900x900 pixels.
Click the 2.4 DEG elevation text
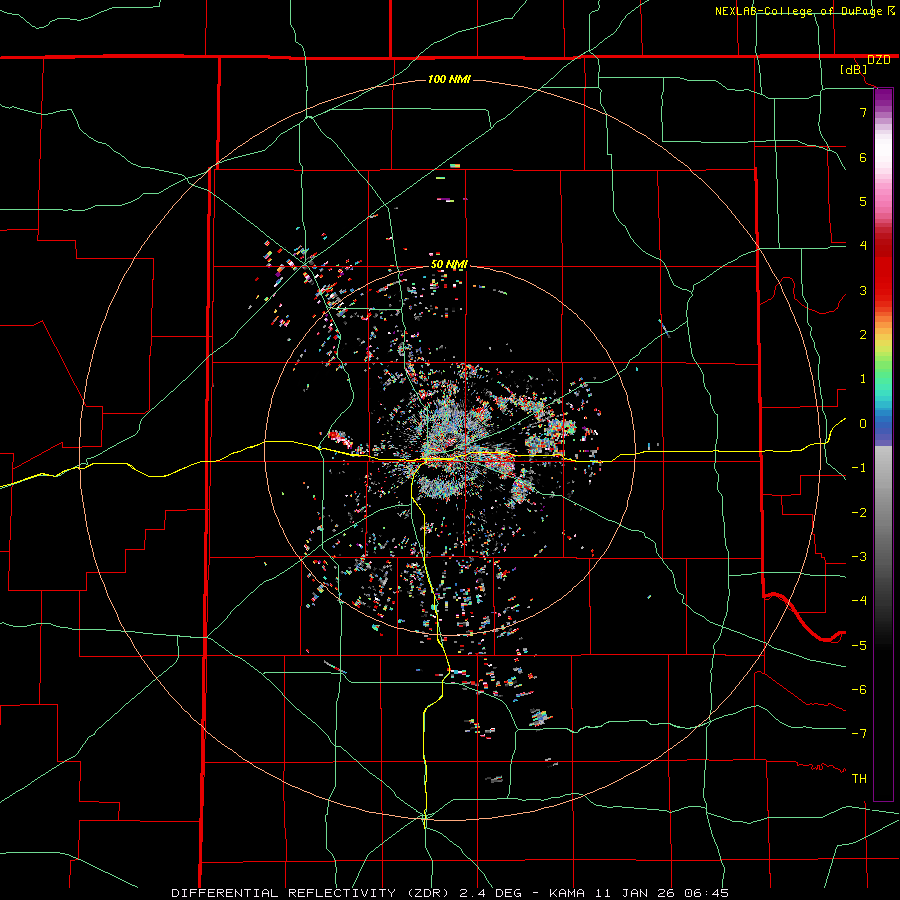coord(490,893)
